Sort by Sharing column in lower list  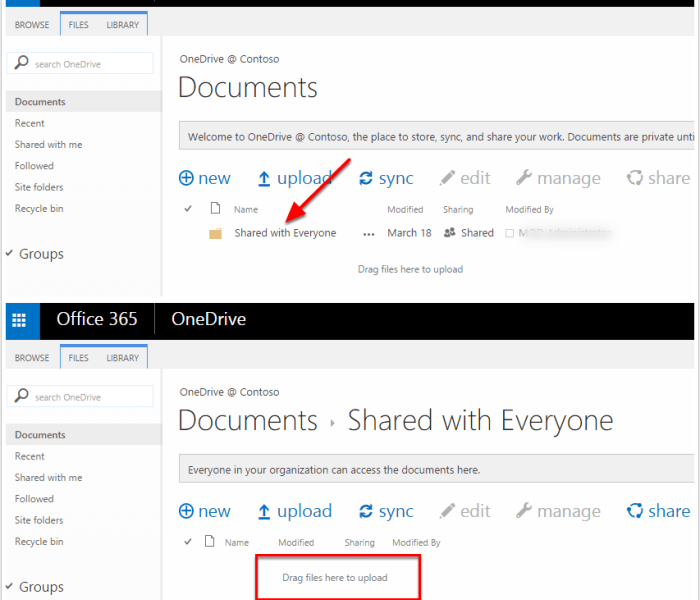[x=359, y=543]
